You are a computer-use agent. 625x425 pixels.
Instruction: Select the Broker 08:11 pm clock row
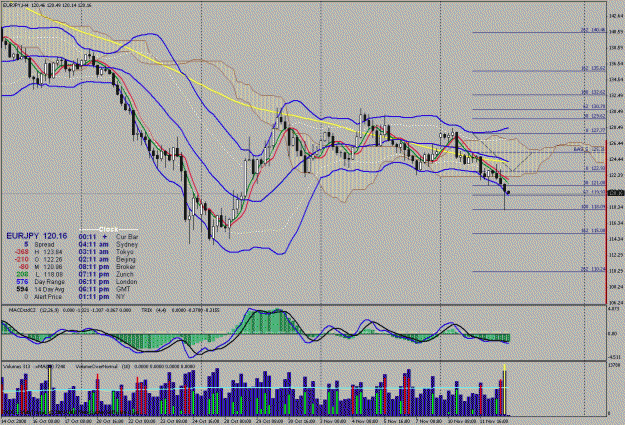[107, 267]
